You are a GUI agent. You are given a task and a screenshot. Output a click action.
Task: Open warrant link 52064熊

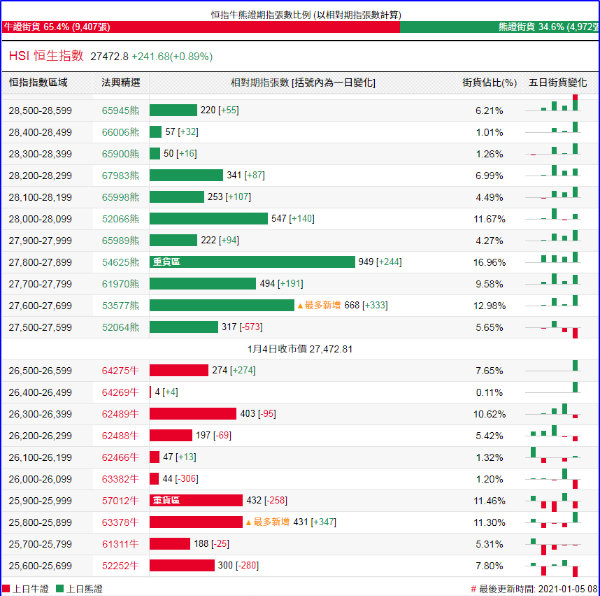tap(120, 327)
